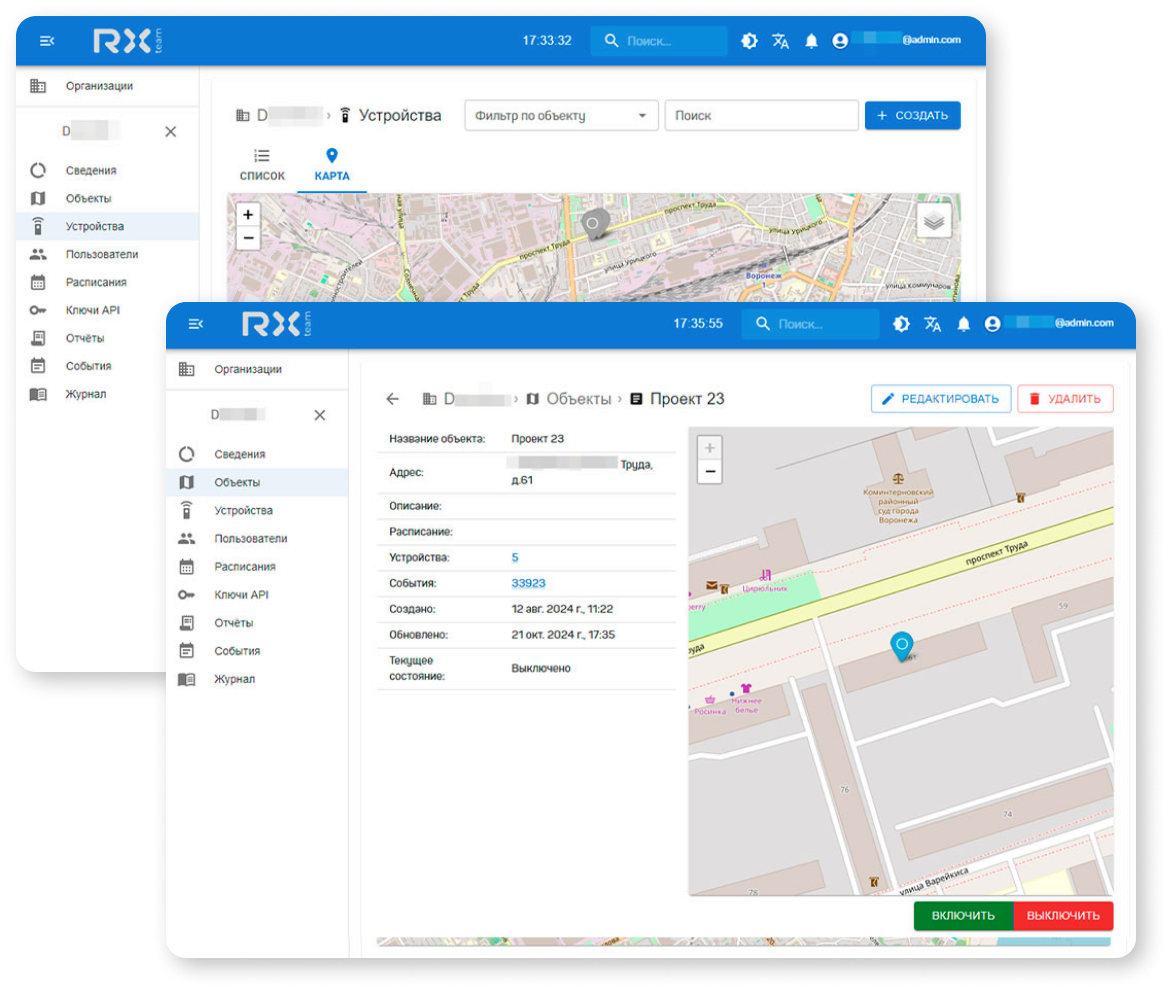1168x990 pixels.
Task: Click the blue location pin on map
Action: coord(901,647)
